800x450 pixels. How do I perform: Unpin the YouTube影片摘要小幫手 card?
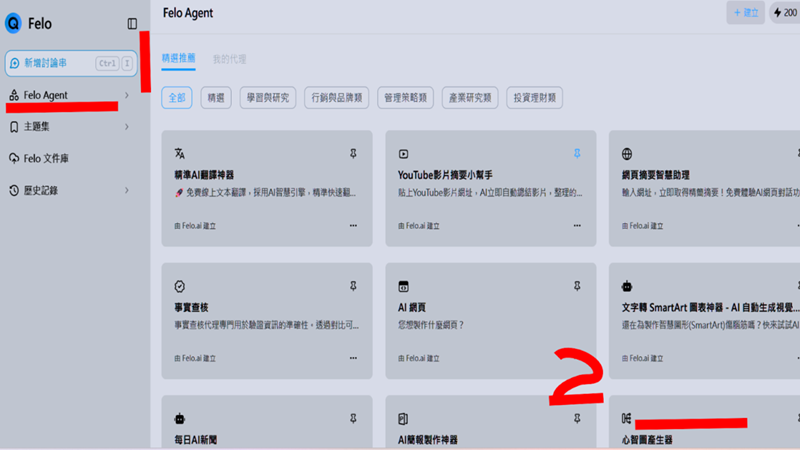(576, 154)
